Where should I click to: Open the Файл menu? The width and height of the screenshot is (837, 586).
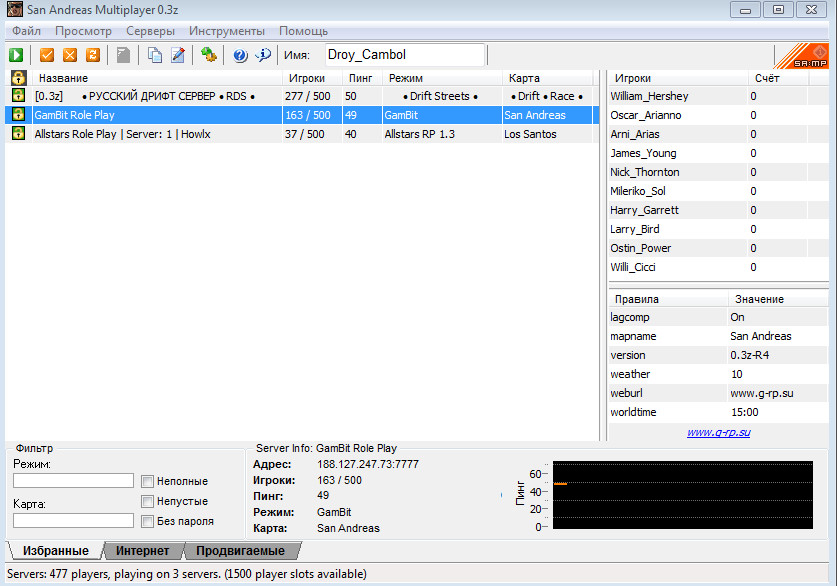(26, 31)
